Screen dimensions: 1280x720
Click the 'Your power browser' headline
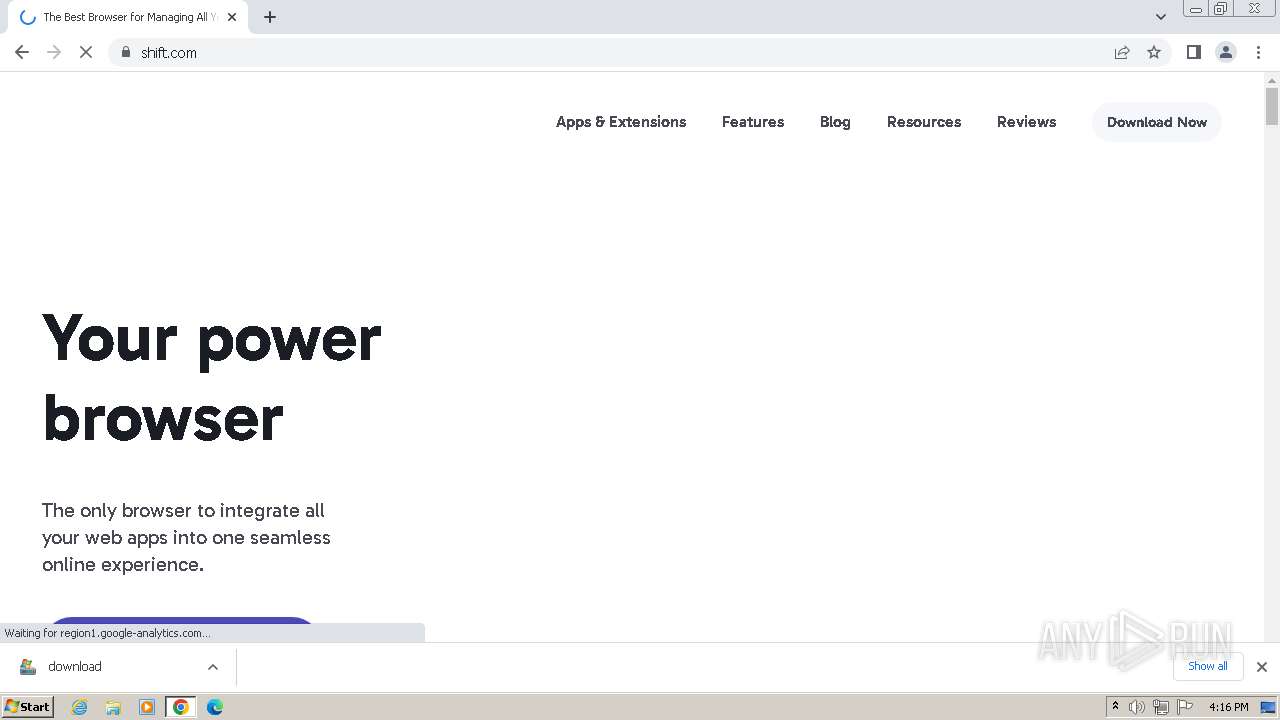click(x=212, y=377)
